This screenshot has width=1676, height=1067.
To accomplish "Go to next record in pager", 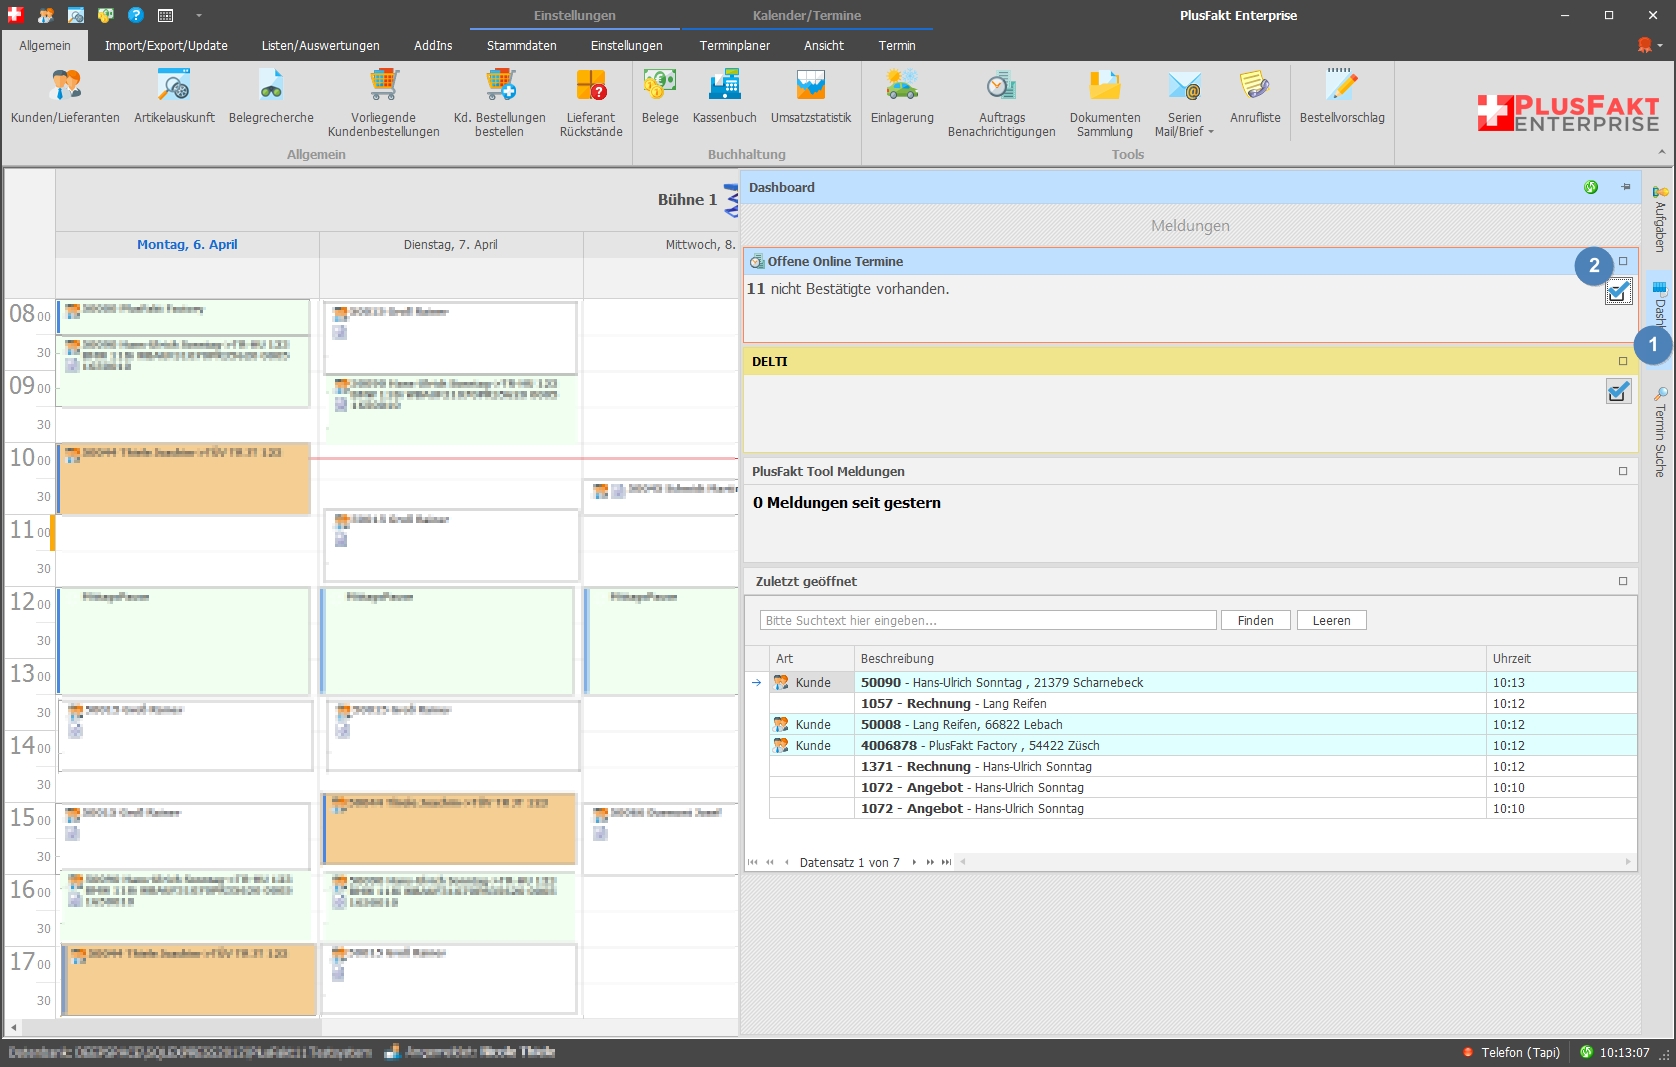I will pyautogui.click(x=914, y=862).
